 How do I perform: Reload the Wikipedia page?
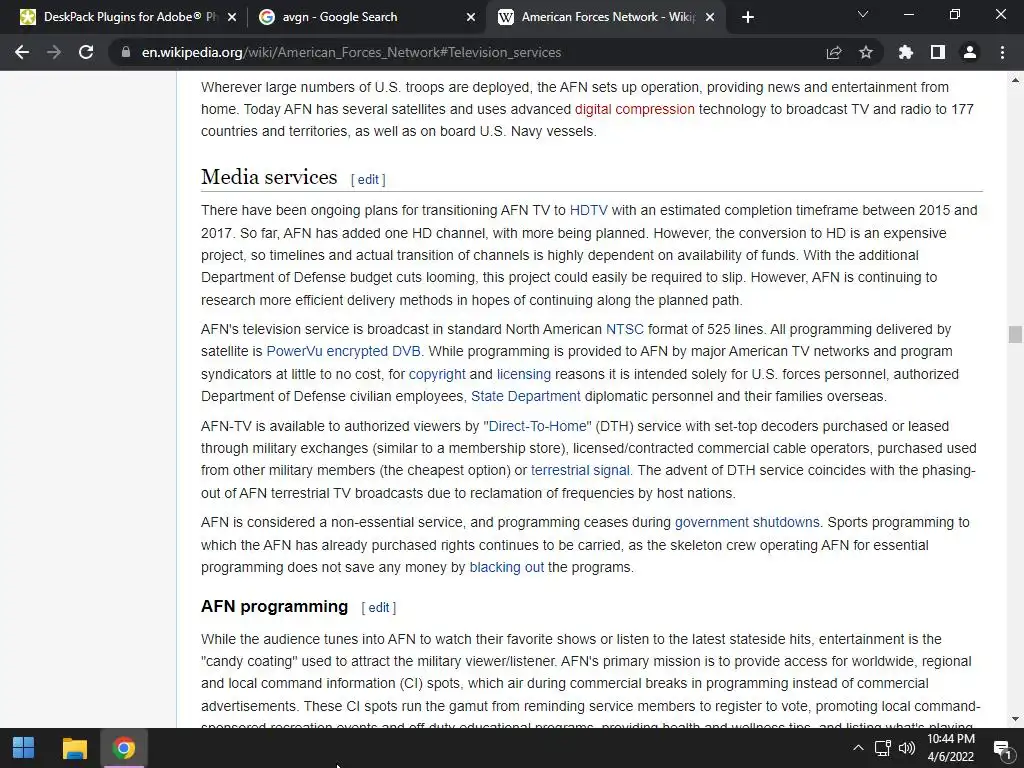[86, 52]
